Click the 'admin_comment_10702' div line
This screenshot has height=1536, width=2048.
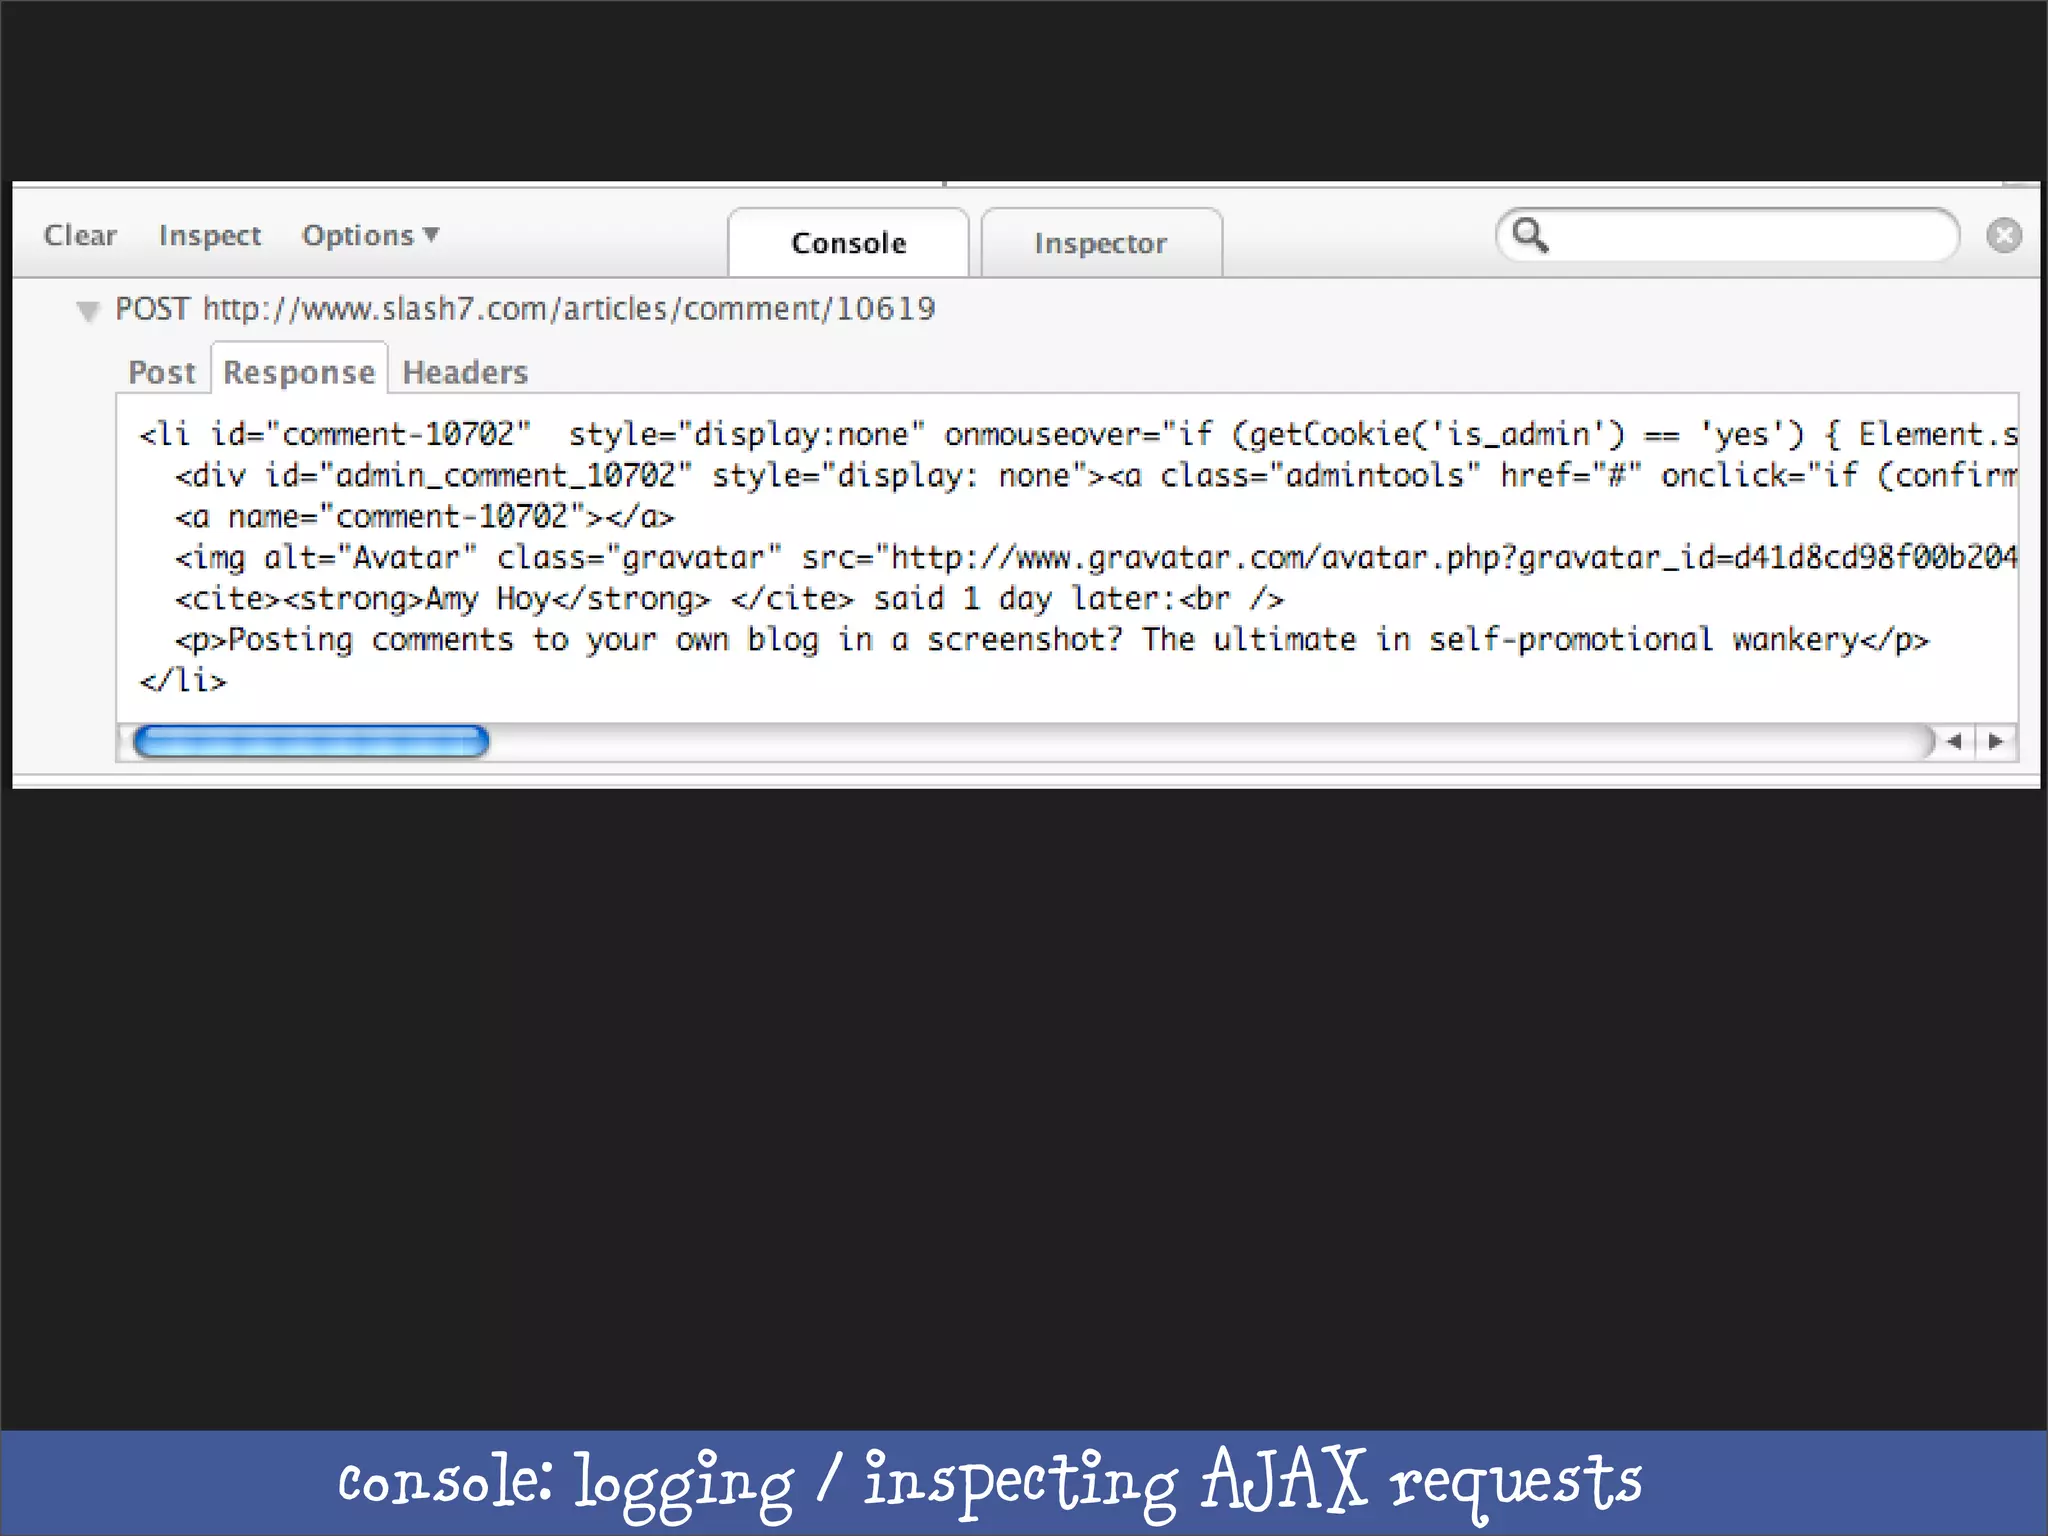(x=1096, y=476)
